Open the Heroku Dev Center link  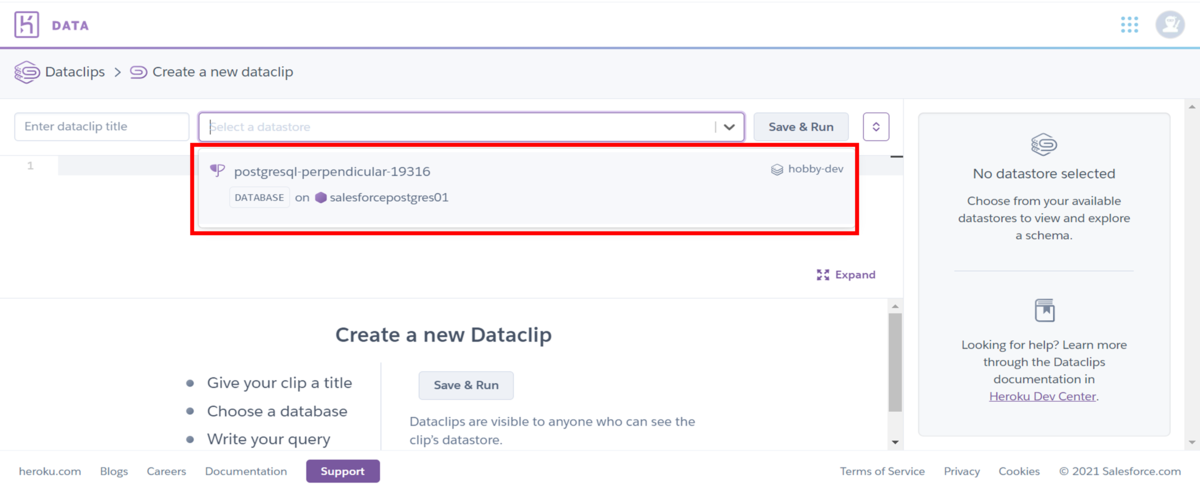tap(1042, 396)
